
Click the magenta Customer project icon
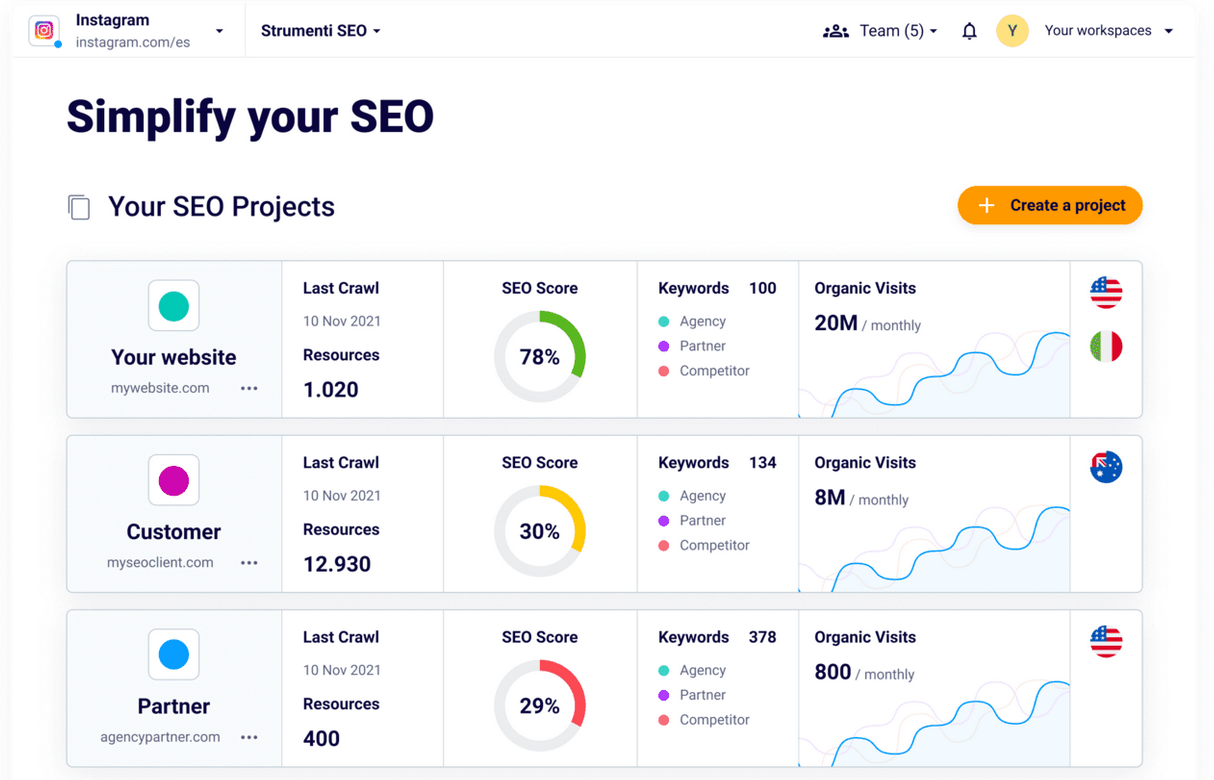pyautogui.click(x=174, y=481)
